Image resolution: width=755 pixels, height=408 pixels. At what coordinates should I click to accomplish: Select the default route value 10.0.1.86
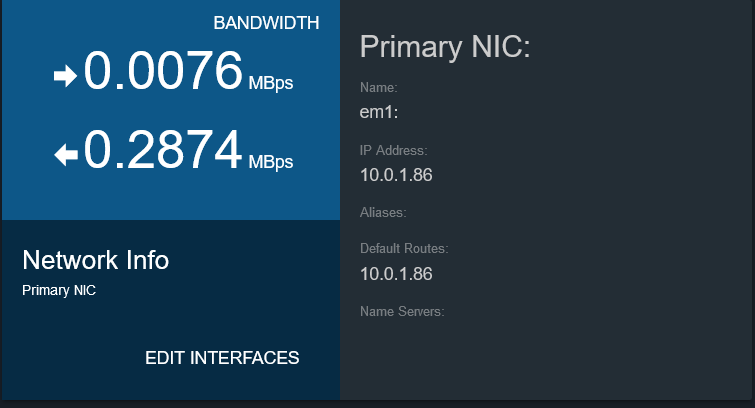click(x=396, y=274)
